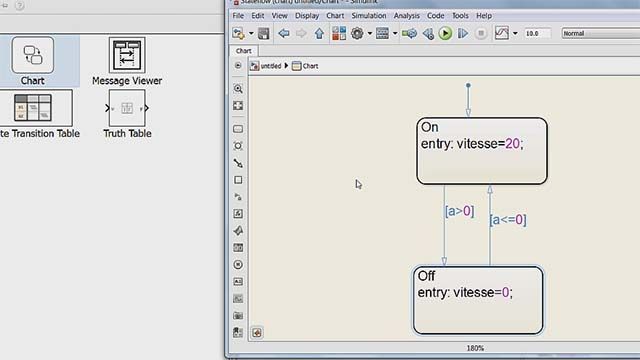The image size is (640, 360).
Task: Click 'Chart' in the breadcrumb
Action: [x=310, y=66]
